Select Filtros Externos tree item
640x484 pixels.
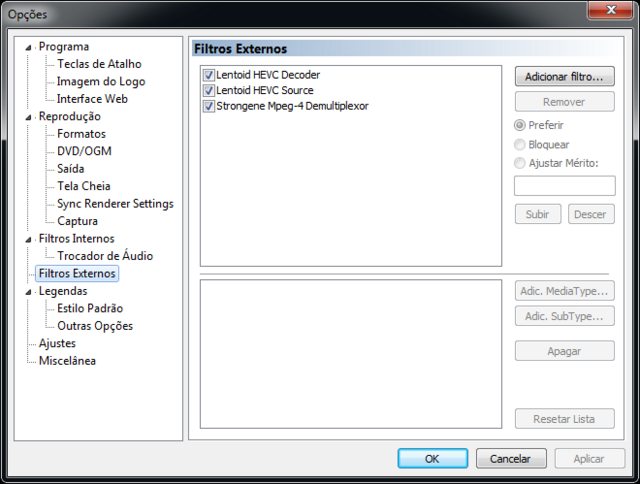click(77, 273)
